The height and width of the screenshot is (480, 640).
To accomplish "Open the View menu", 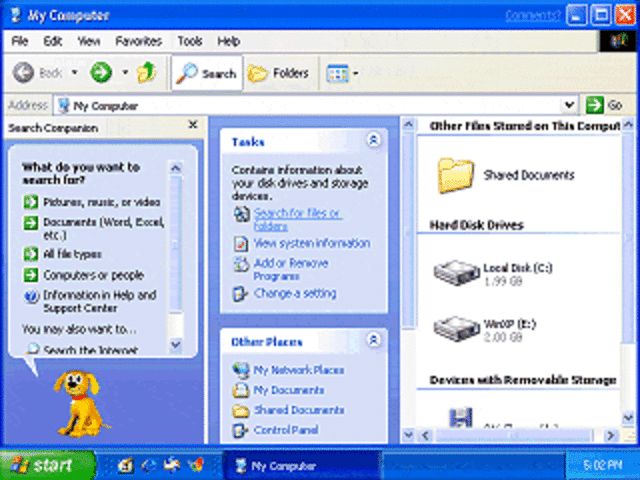I will 89,41.
